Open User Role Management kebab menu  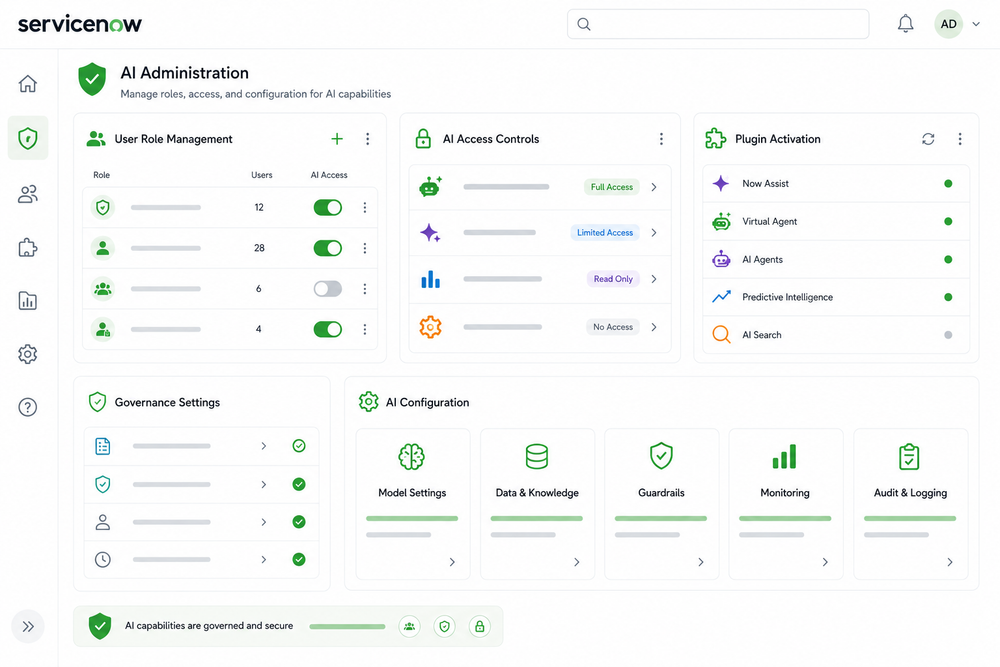[367, 138]
